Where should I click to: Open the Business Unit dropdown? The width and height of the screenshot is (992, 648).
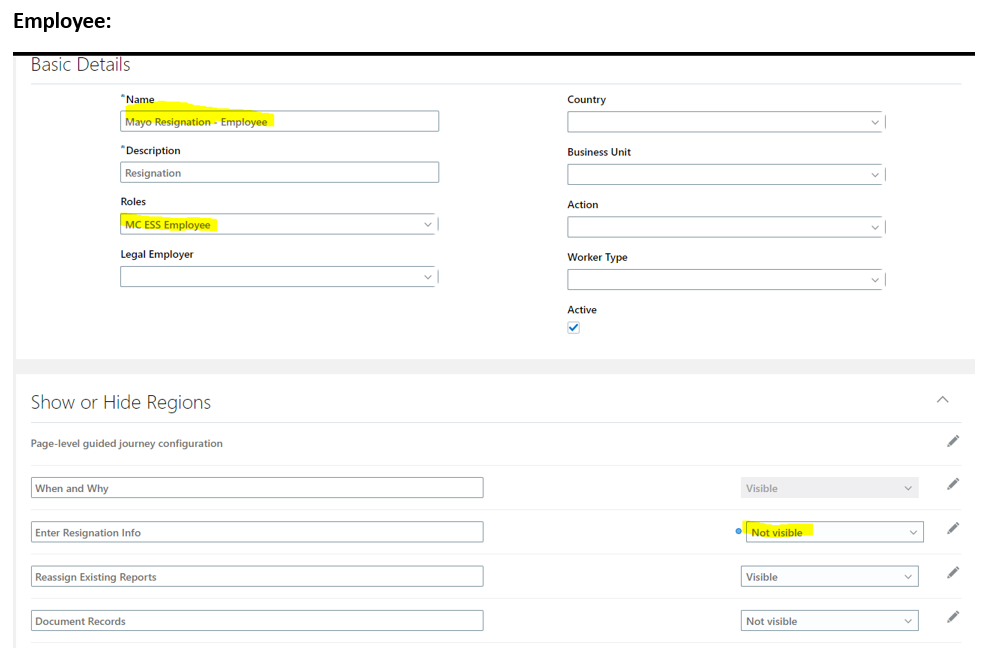[x=725, y=174]
